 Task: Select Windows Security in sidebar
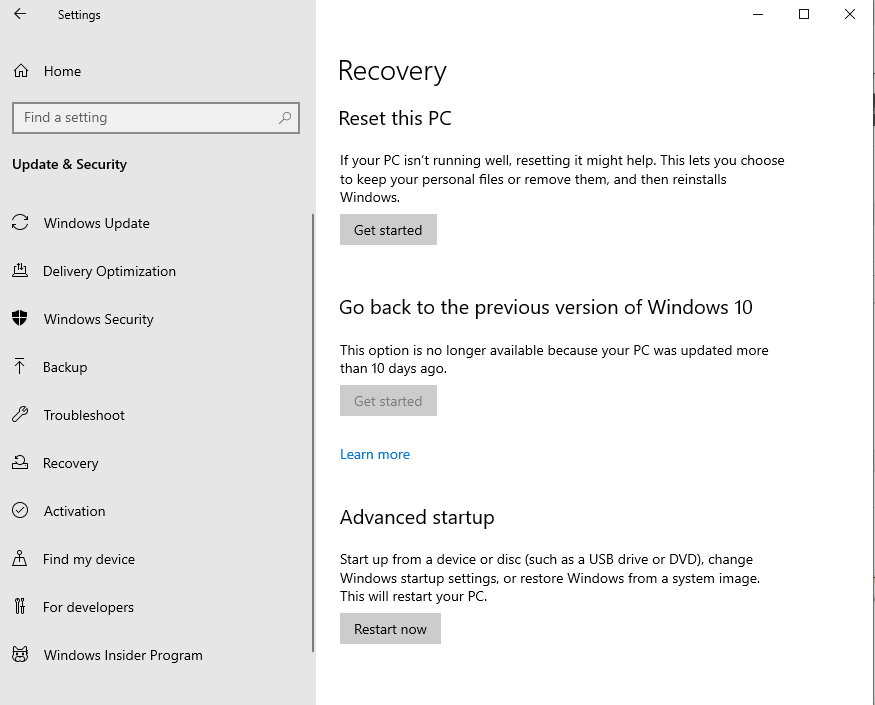click(99, 319)
